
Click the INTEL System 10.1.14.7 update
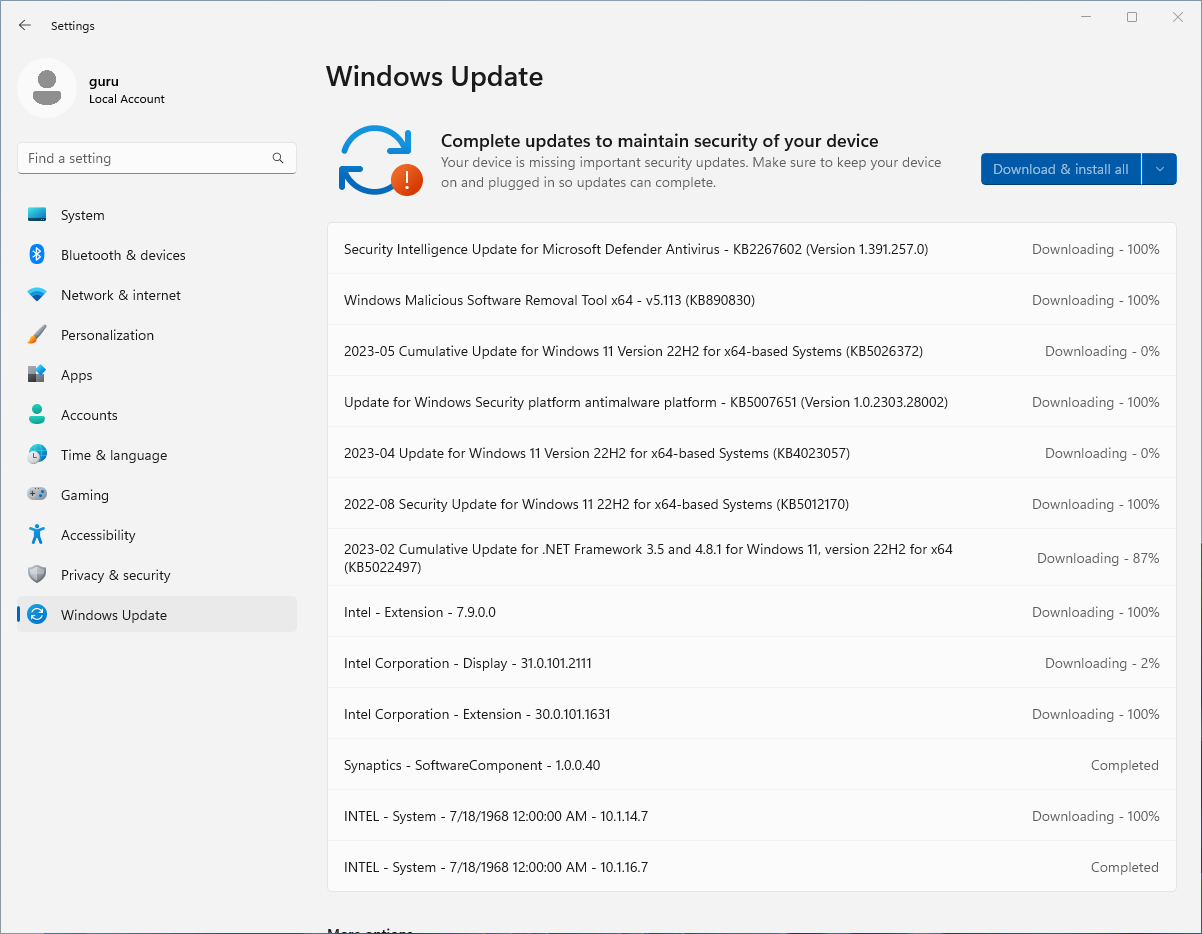752,816
